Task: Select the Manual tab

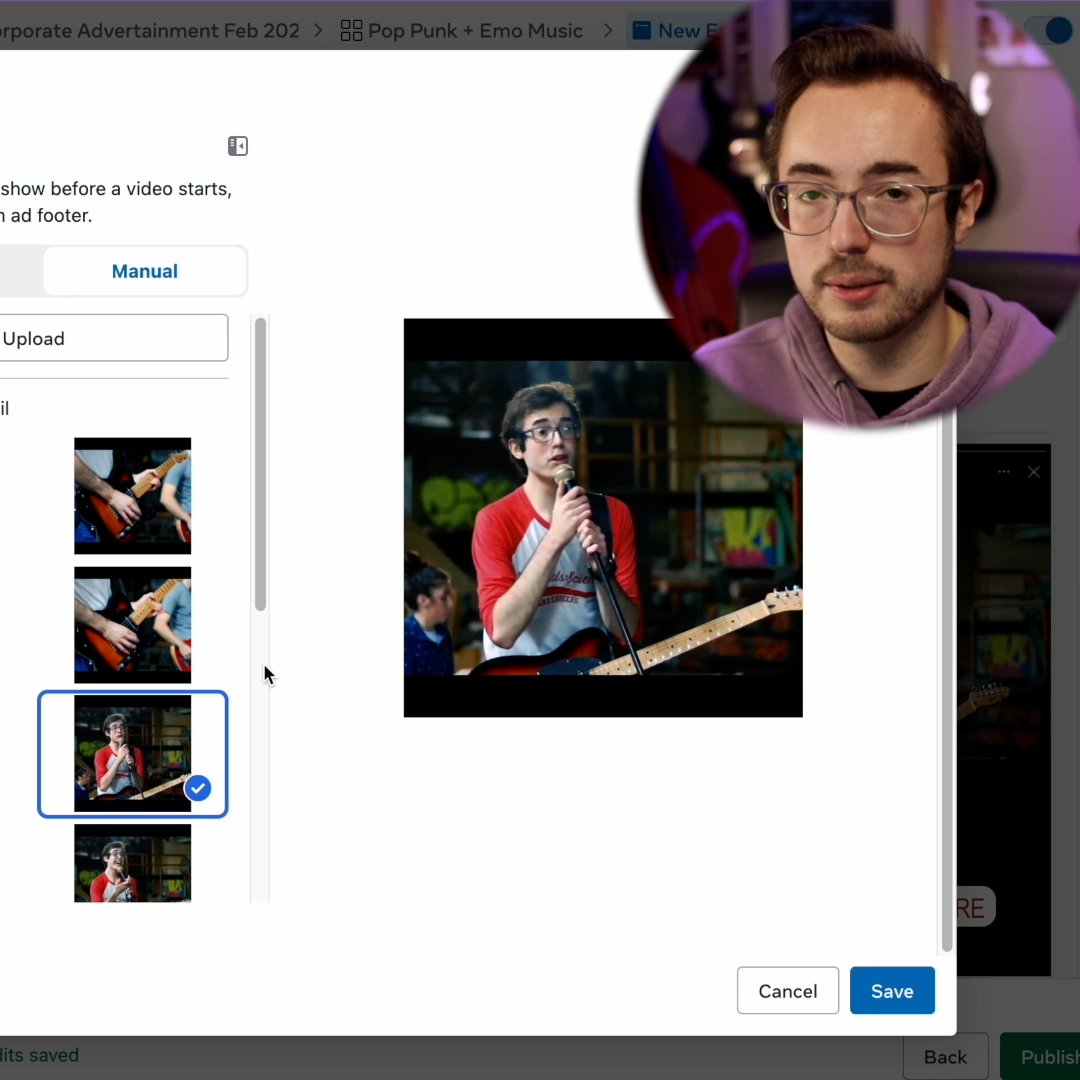Action: [145, 271]
